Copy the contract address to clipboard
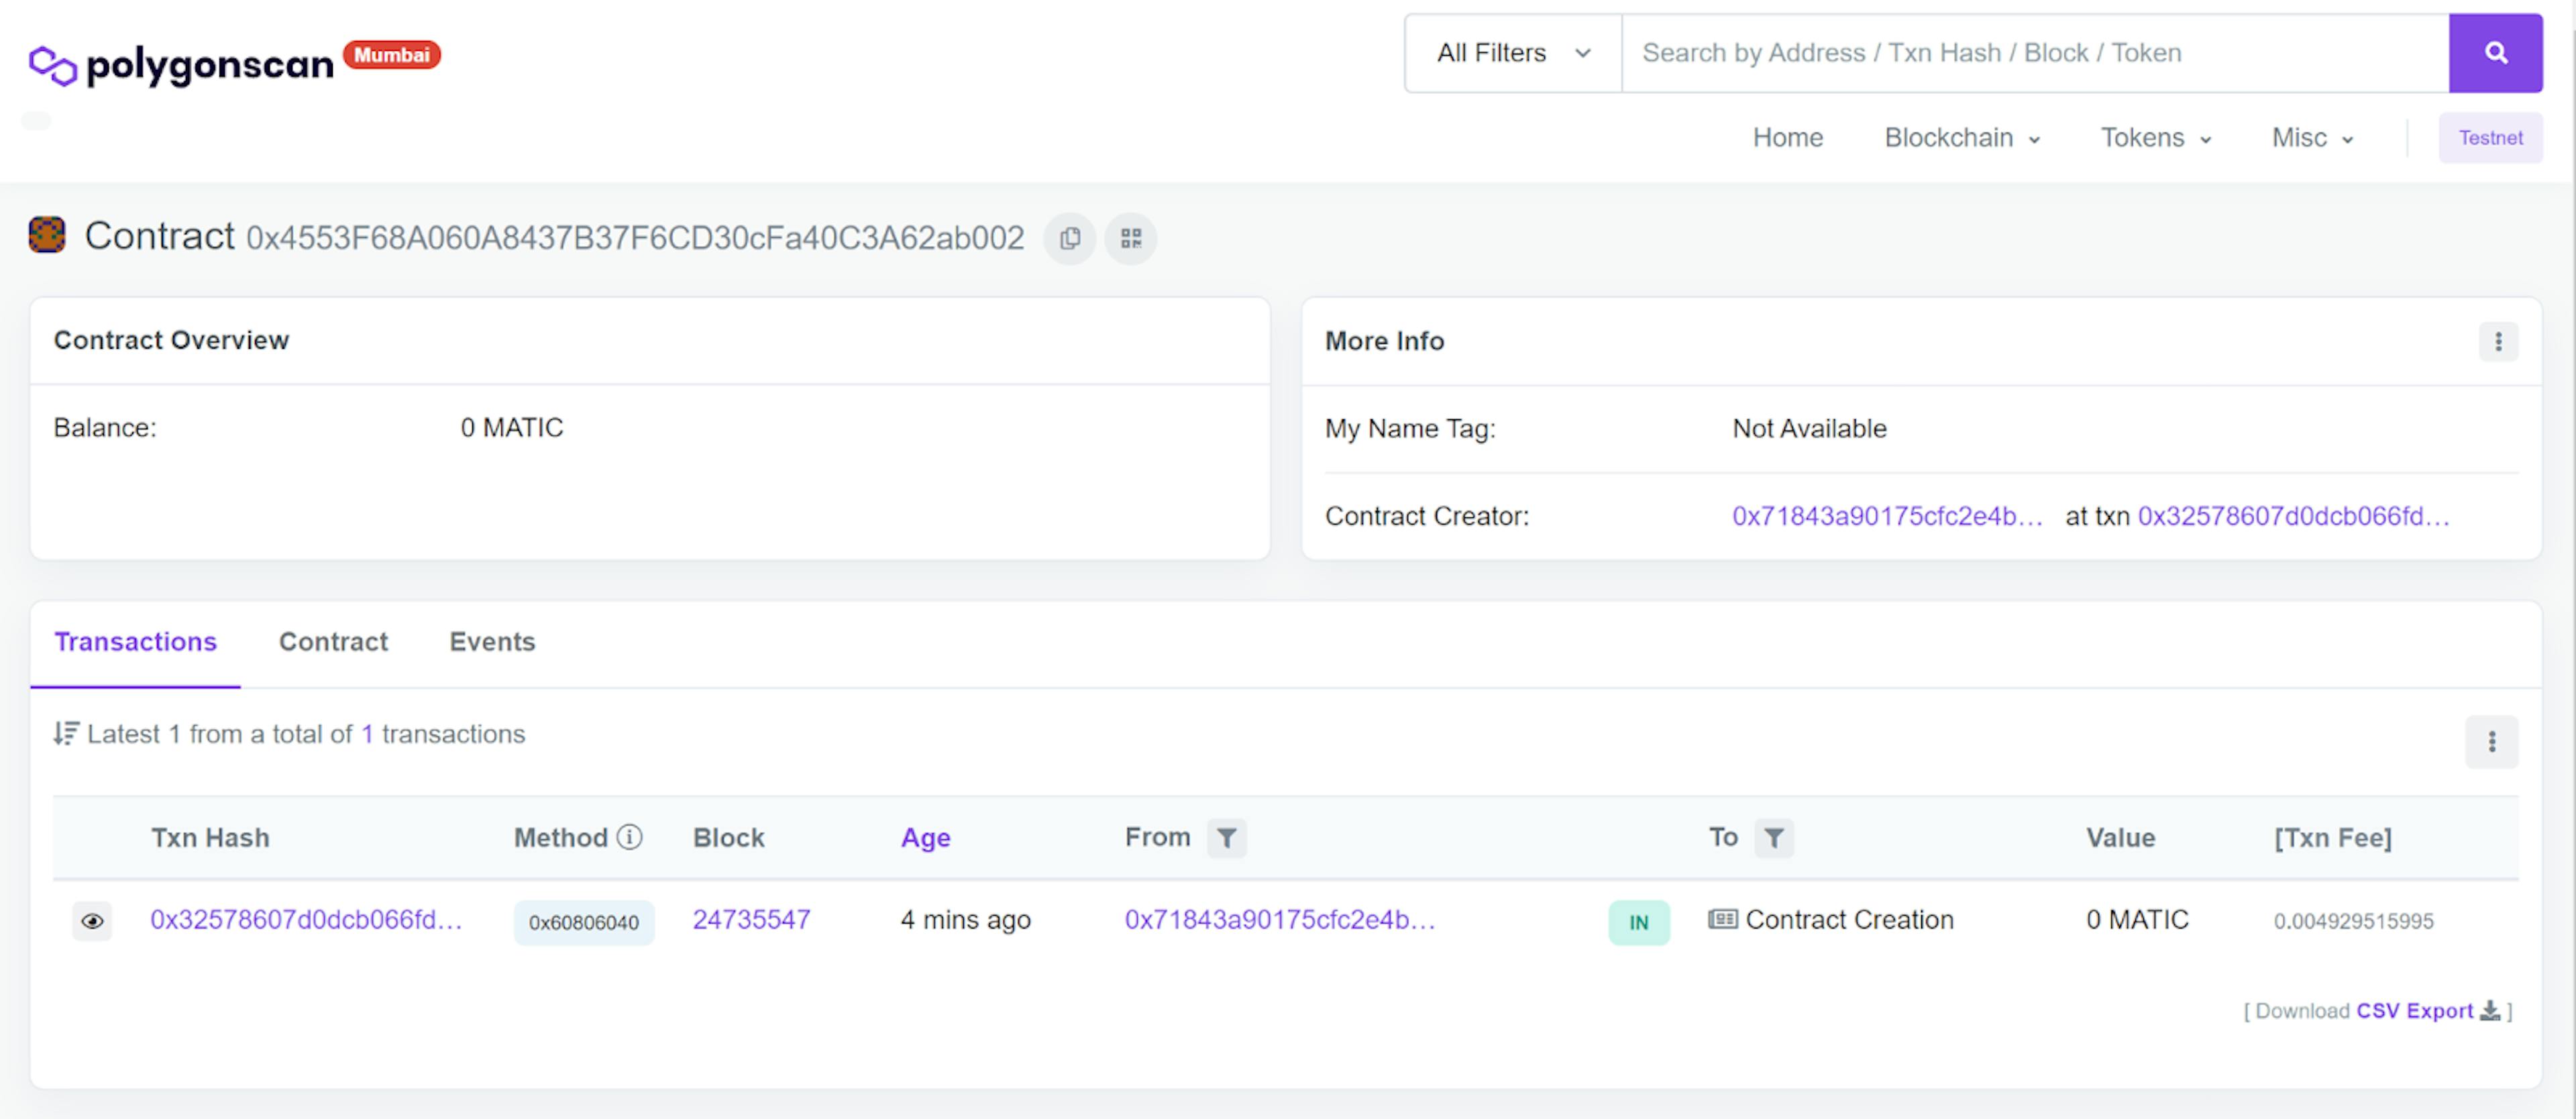Image resolution: width=2576 pixels, height=1119 pixels. (x=1070, y=239)
